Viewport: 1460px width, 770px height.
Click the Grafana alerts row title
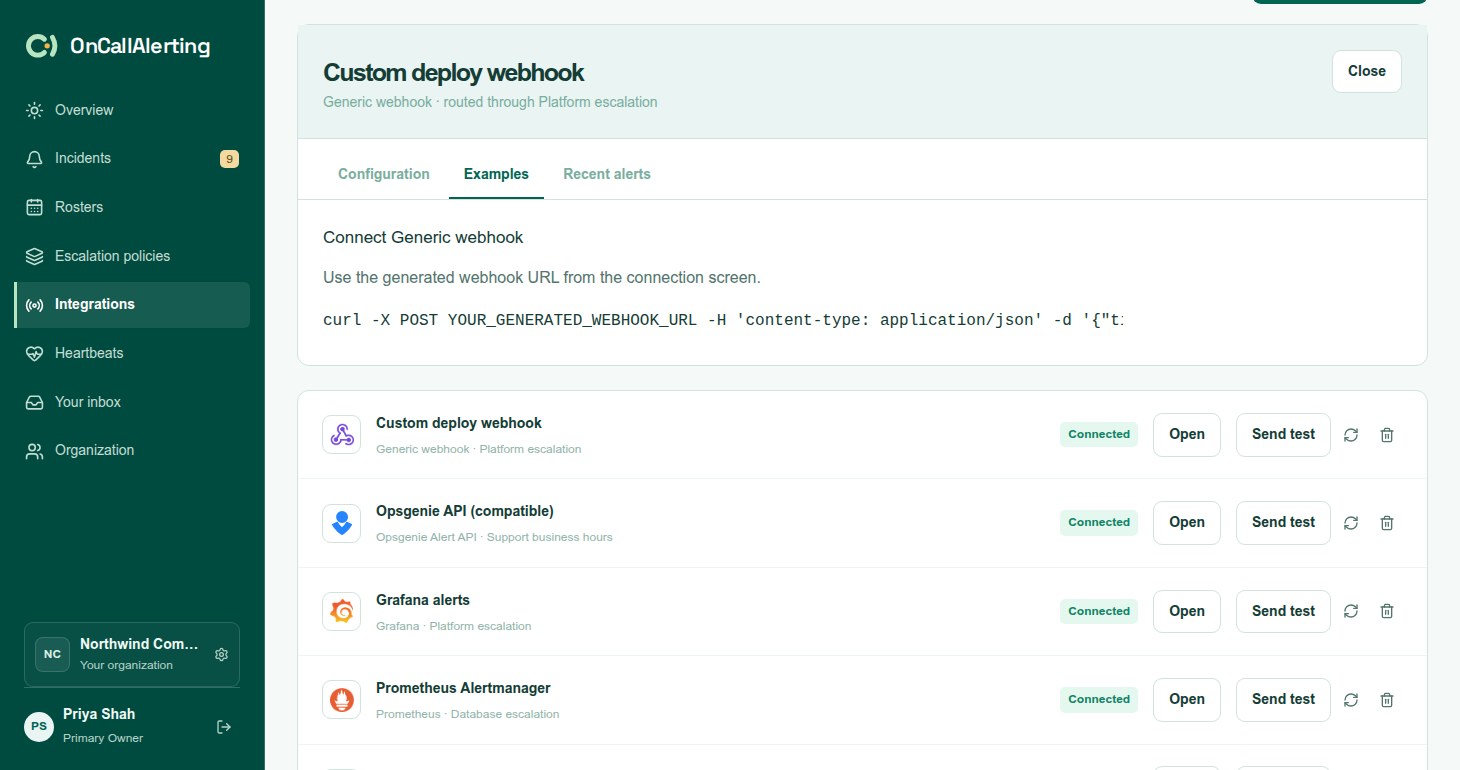(423, 600)
